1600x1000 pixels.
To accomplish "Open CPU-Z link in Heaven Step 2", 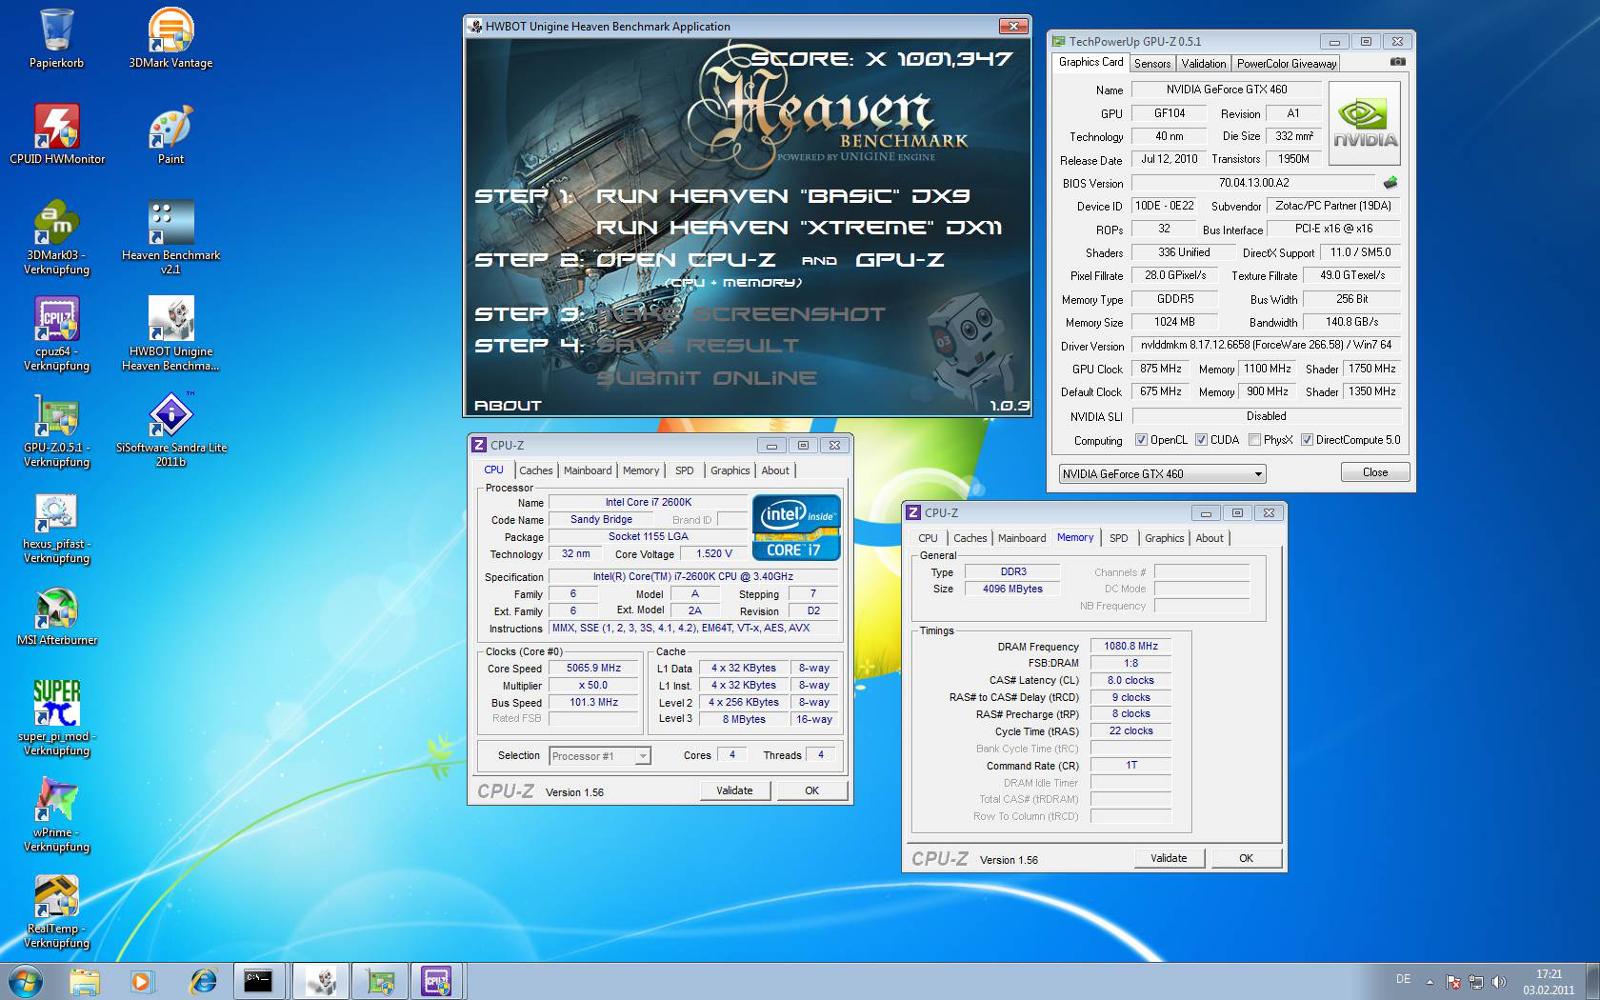I will (686, 260).
